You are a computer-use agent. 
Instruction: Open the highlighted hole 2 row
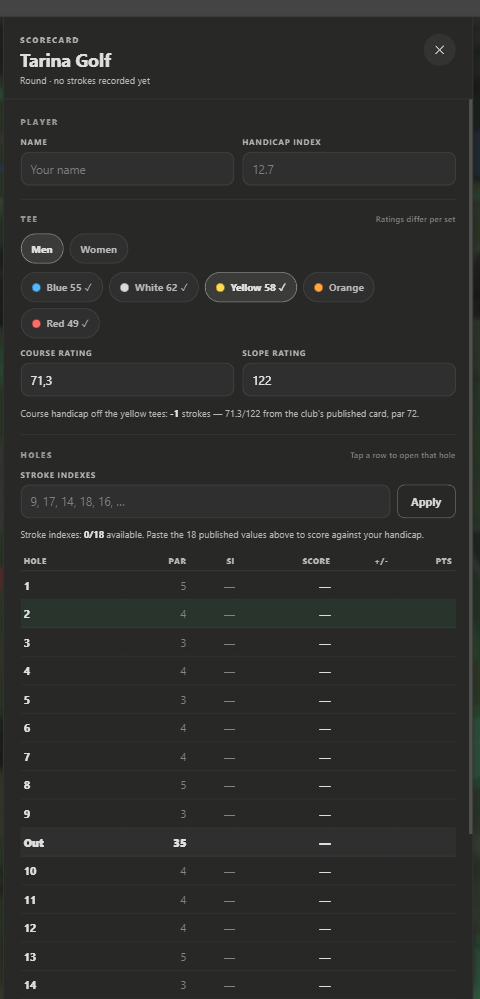(x=238, y=614)
